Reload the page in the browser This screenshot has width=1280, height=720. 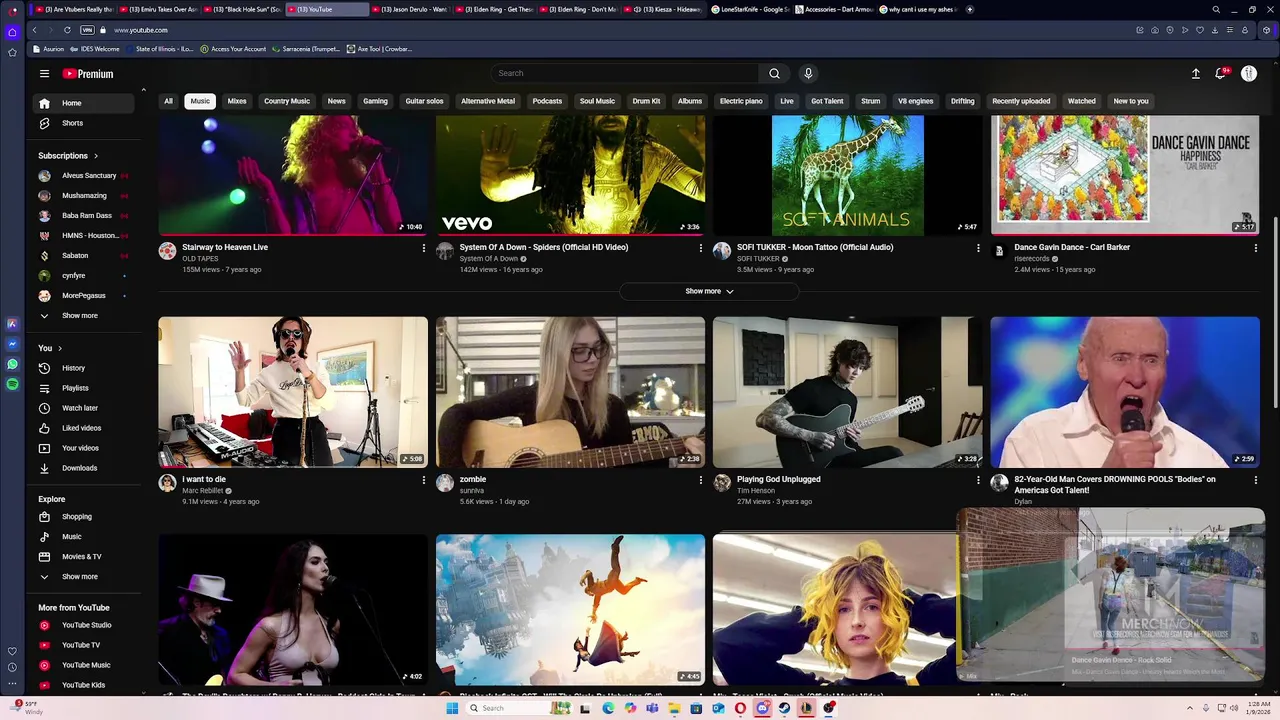67,30
